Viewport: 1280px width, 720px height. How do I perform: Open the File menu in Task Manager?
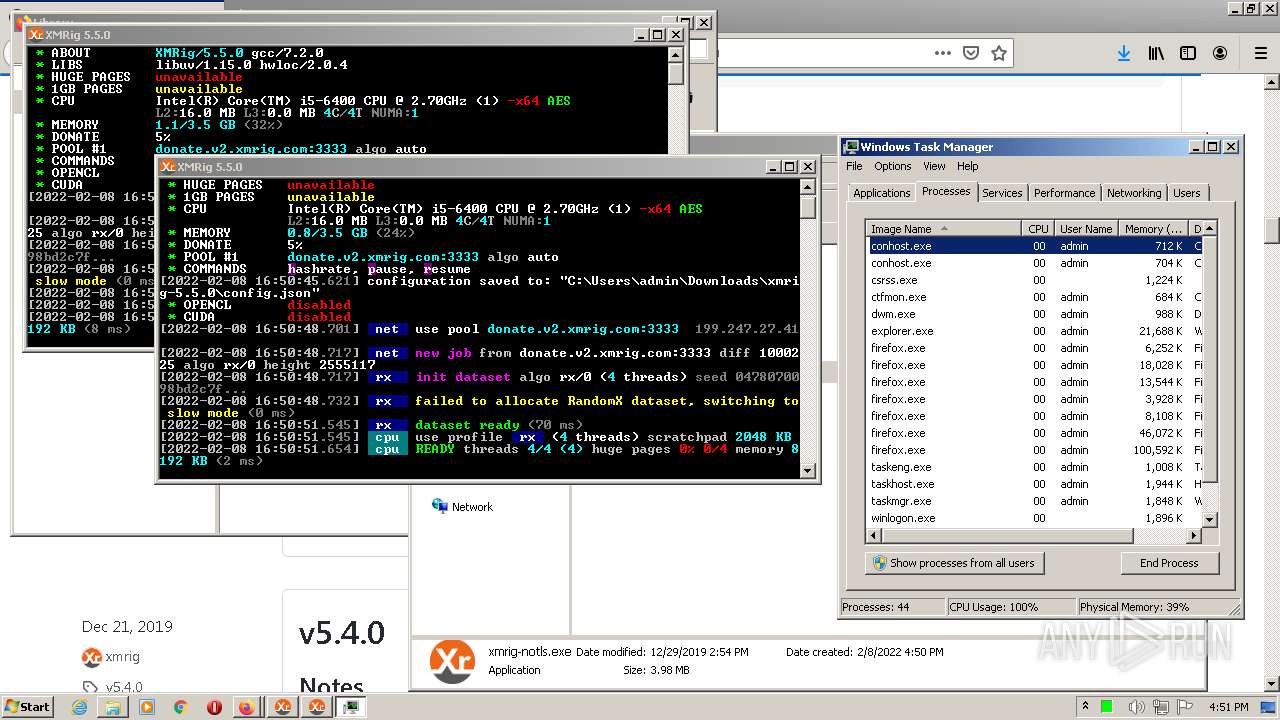coord(854,166)
